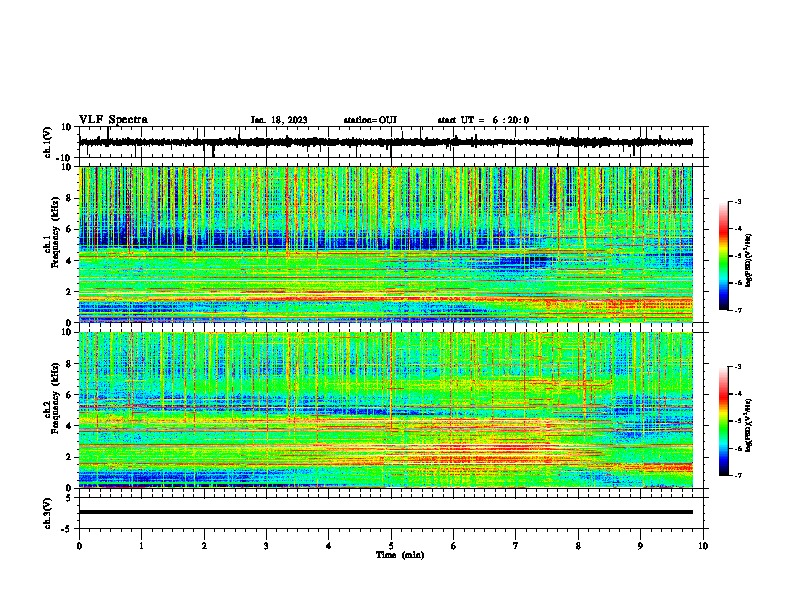Click the "VLF Spectra" plot title
Viewport: 792px width, 612px height.
[113, 120]
